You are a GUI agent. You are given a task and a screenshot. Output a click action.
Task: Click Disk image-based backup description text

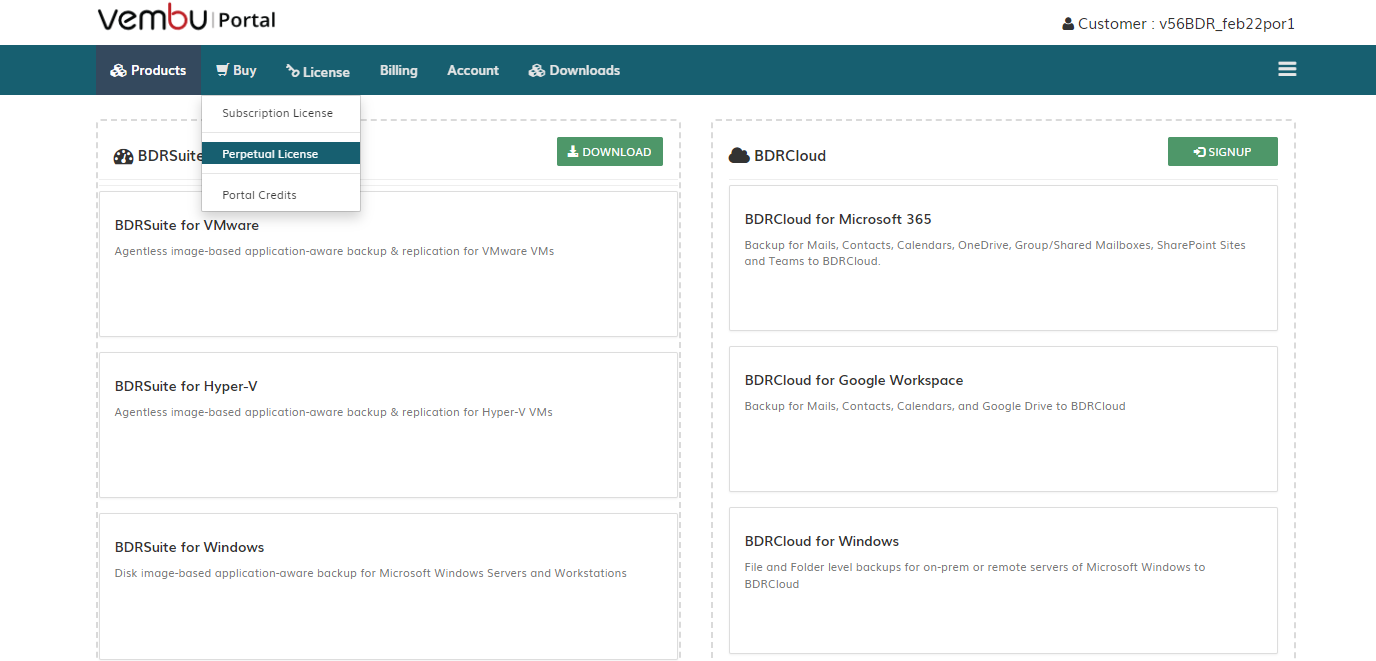[x=371, y=573]
